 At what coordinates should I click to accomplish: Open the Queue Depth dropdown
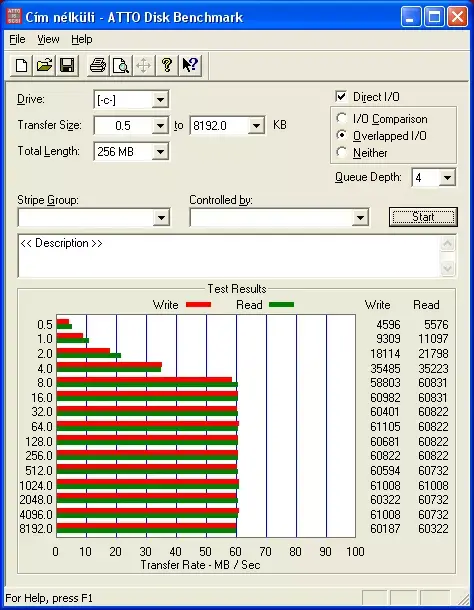[x=447, y=178]
